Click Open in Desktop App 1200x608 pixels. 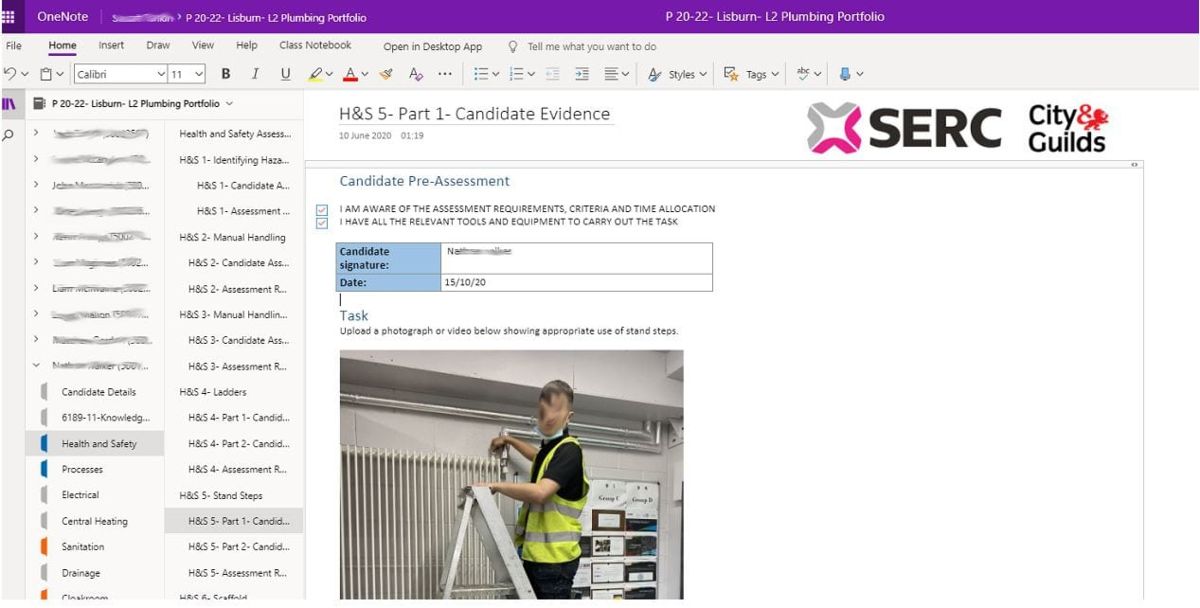pyautogui.click(x=432, y=46)
